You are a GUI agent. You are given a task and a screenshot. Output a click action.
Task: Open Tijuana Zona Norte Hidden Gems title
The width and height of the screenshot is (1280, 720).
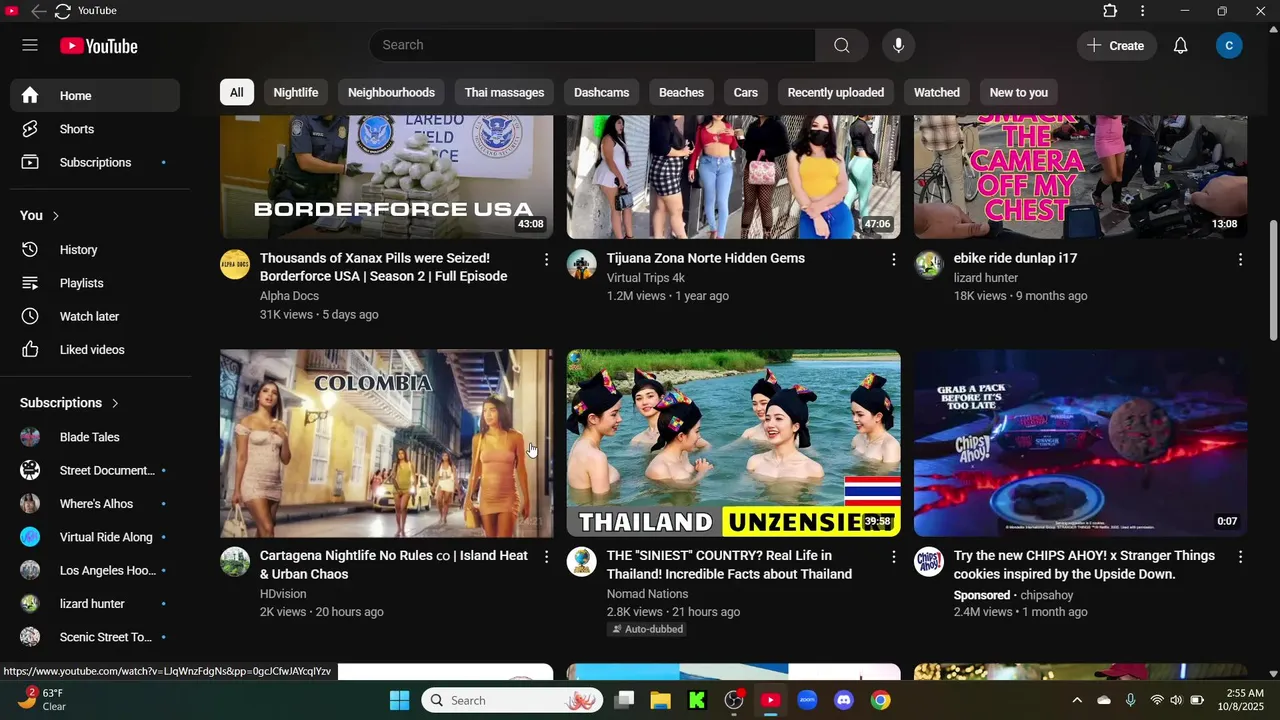click(706, 258)
